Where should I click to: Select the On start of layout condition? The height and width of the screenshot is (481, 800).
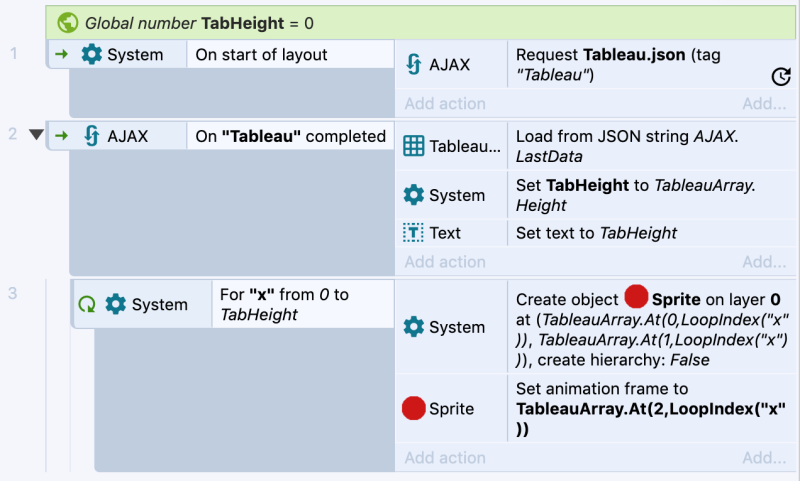point(261,55)
